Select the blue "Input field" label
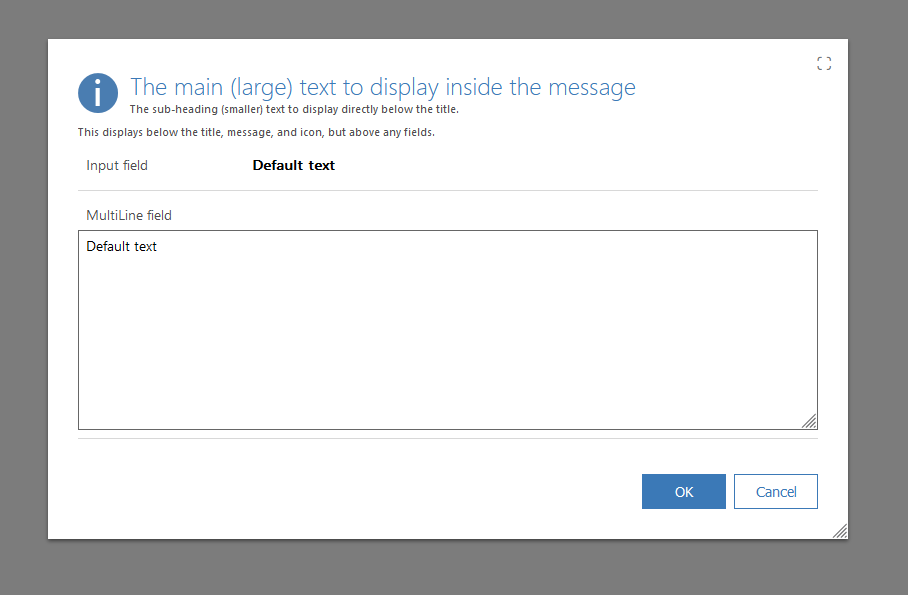The height and width of the screenshot is (595, 908). tap(117, 165)
